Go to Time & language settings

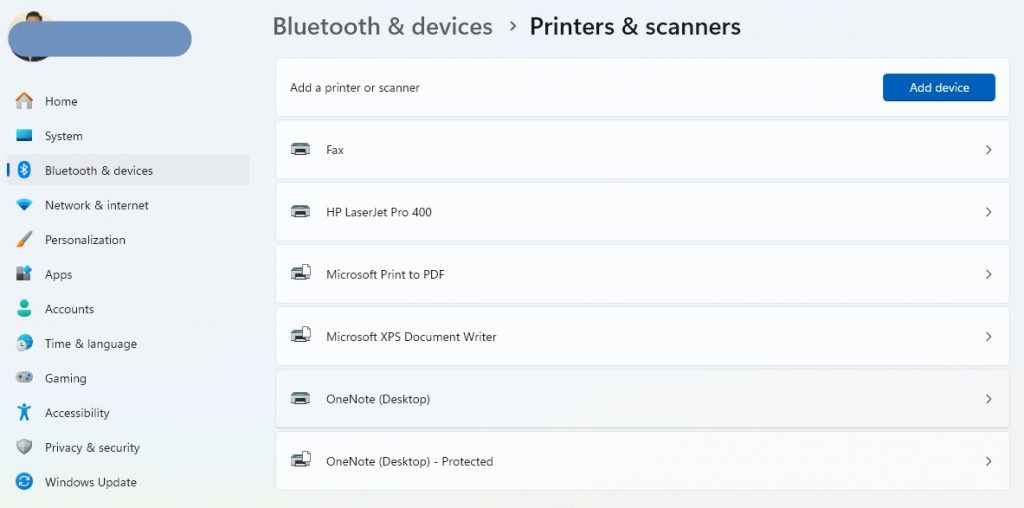point(90,344)
